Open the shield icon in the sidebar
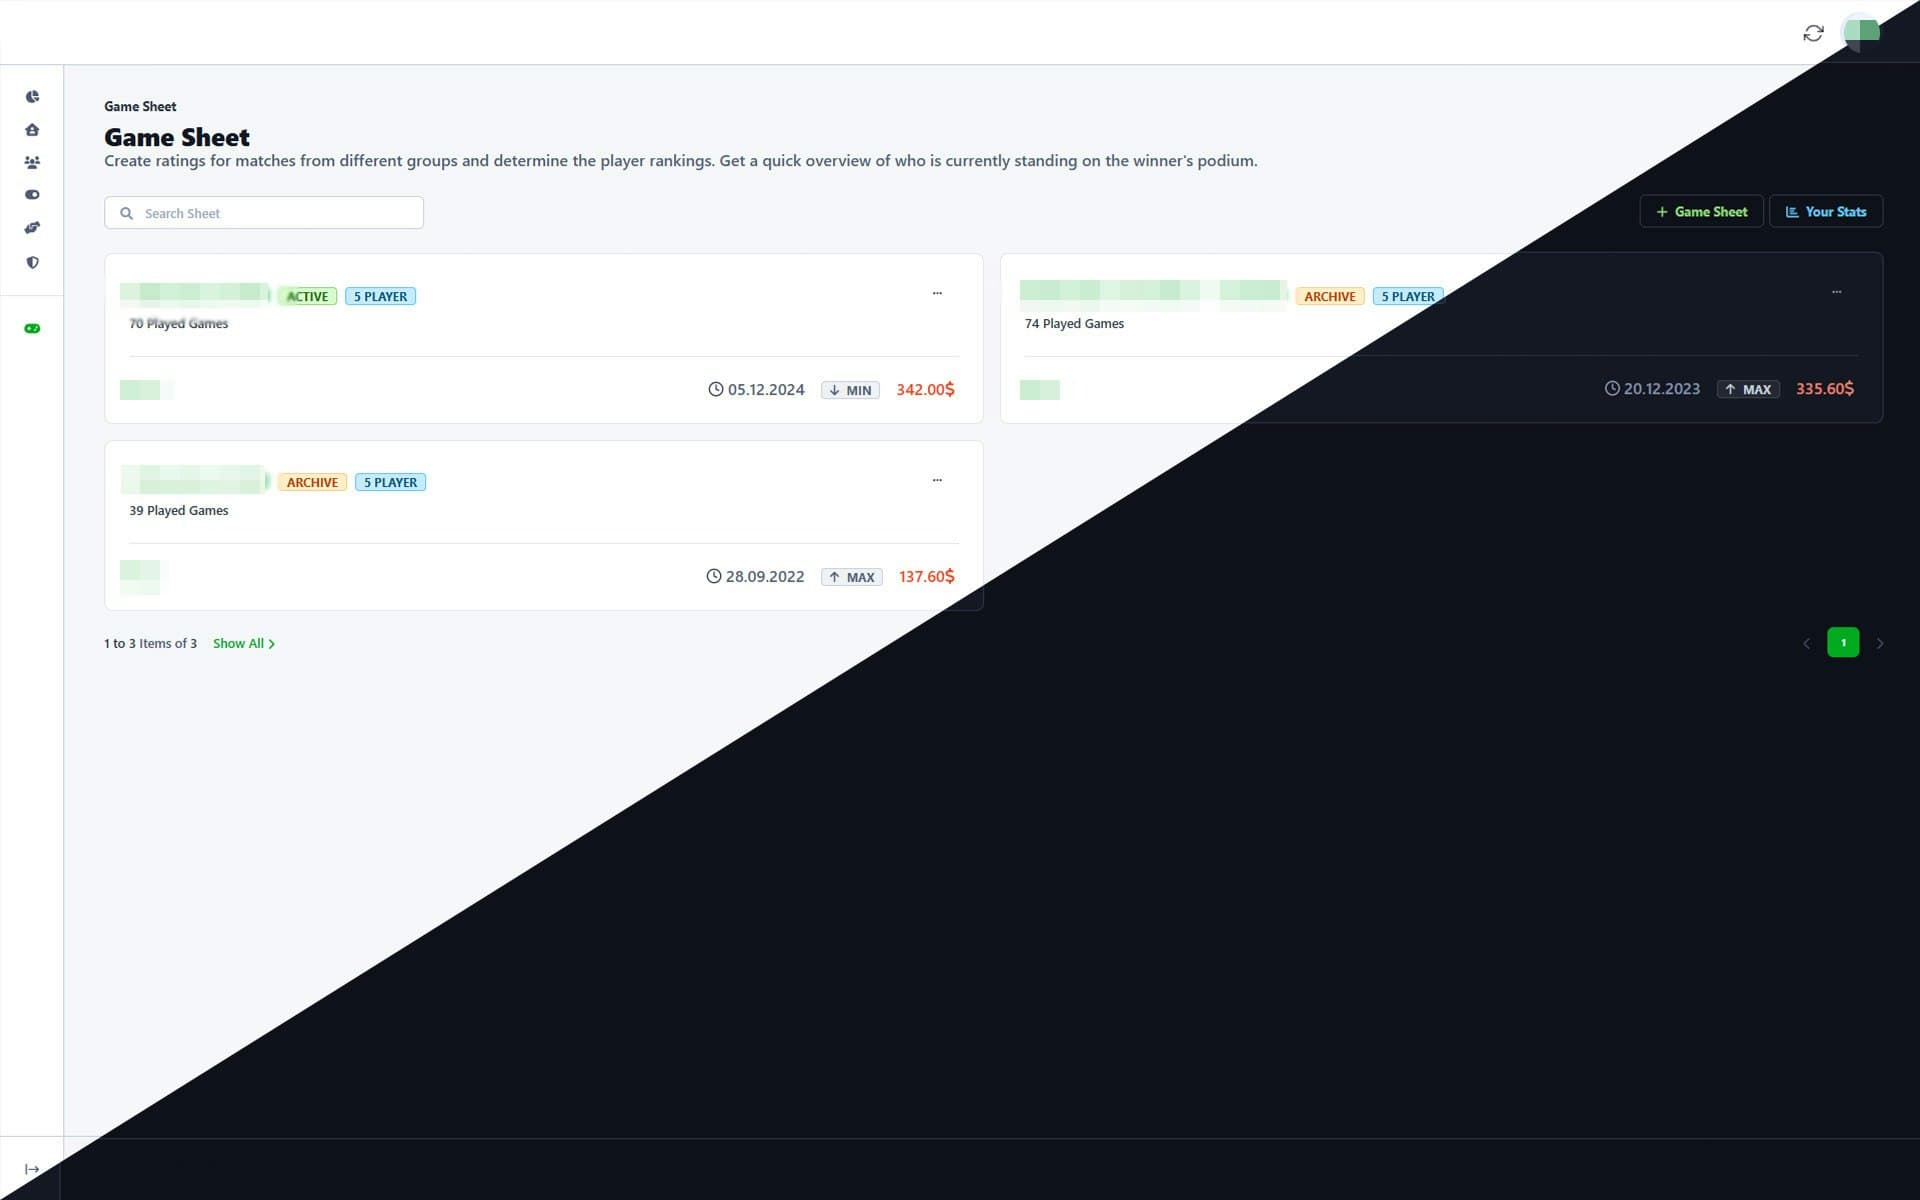 coord(32,262)
